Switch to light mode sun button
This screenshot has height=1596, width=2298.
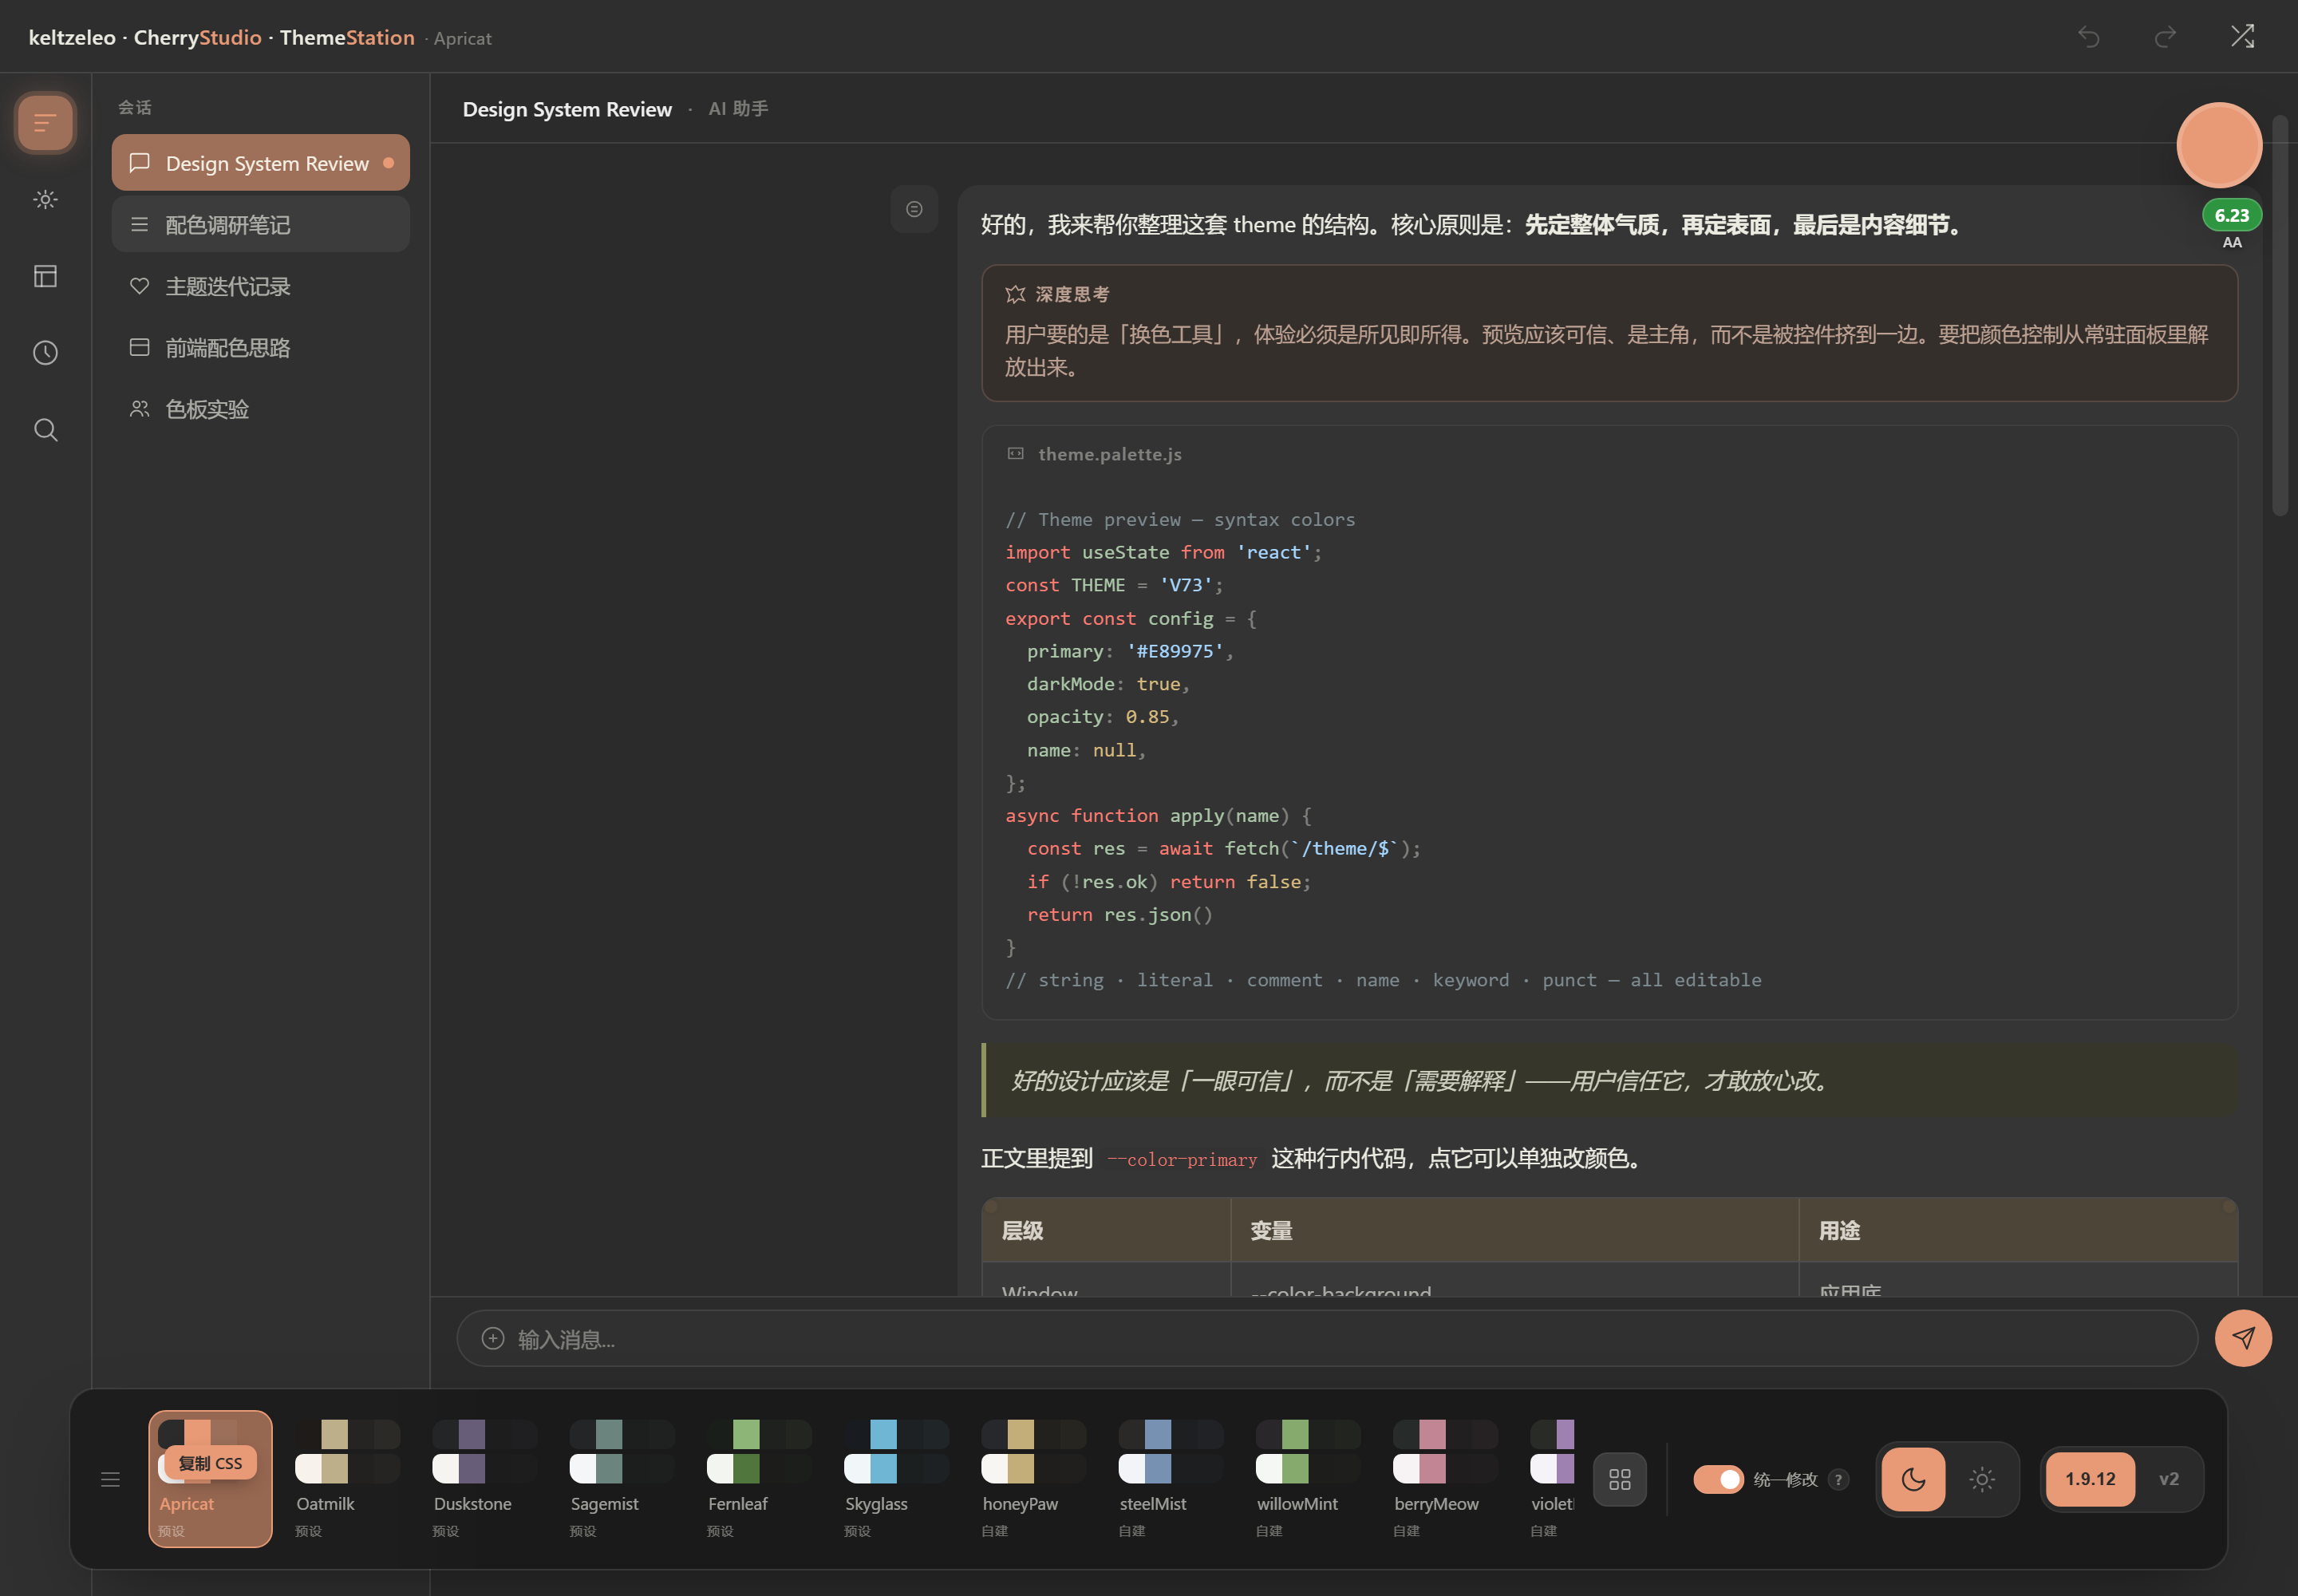[1982, 1479]
